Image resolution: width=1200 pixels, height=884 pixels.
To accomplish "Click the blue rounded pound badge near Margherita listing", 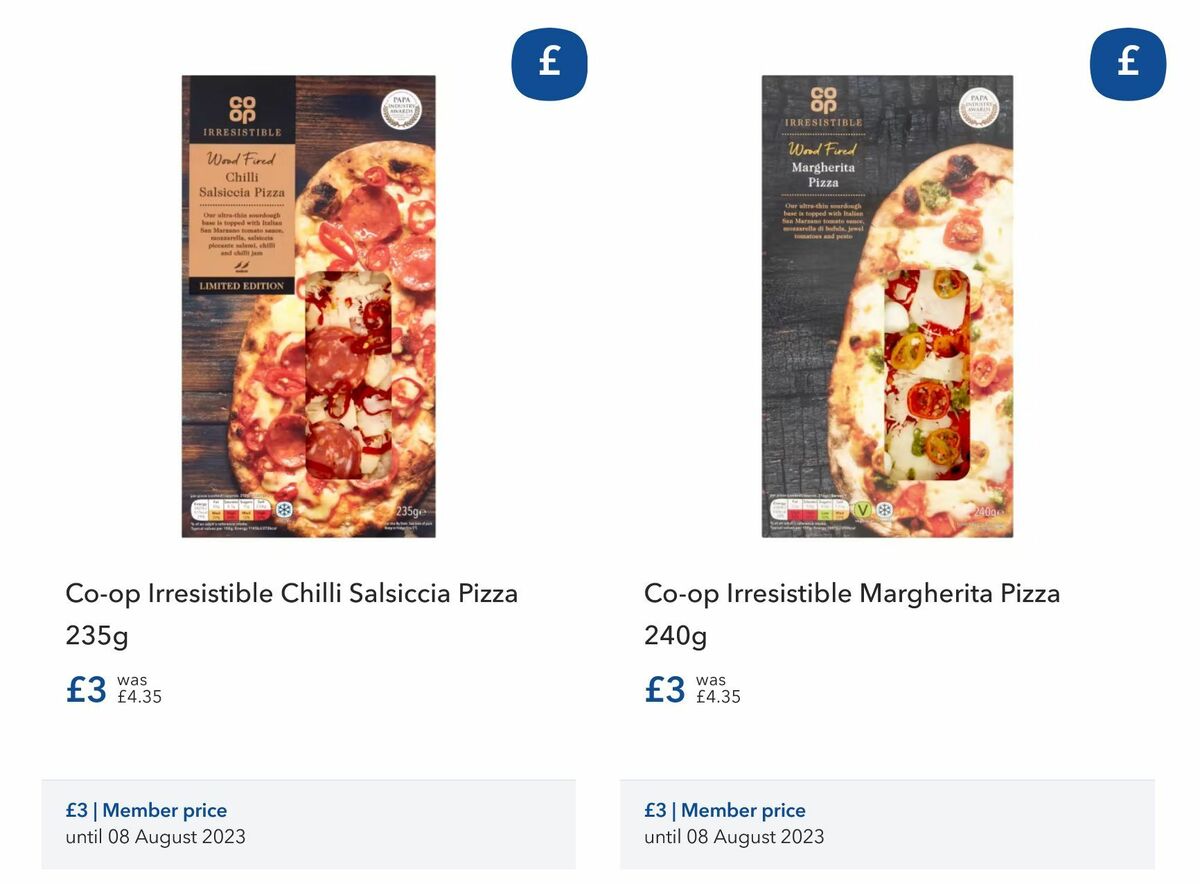I will pyautogui.click(x=1128, y=62).
